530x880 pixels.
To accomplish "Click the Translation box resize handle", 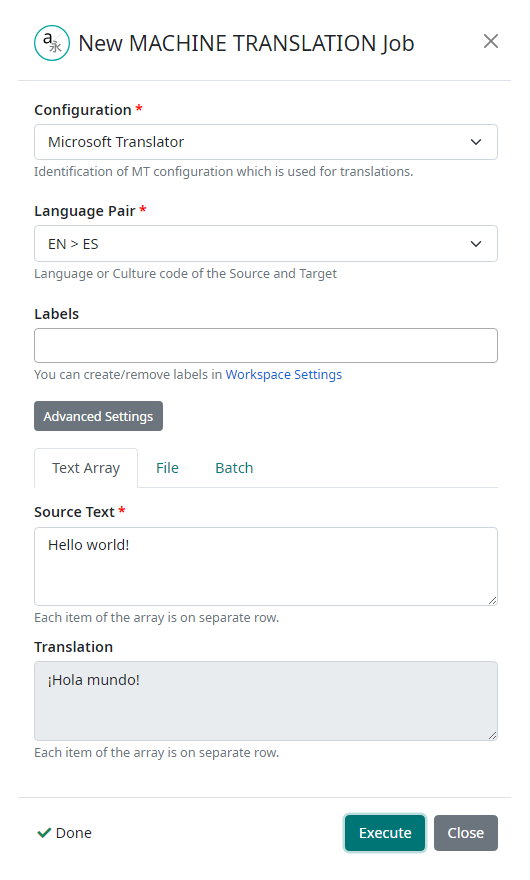I will (x=492, y=735).
